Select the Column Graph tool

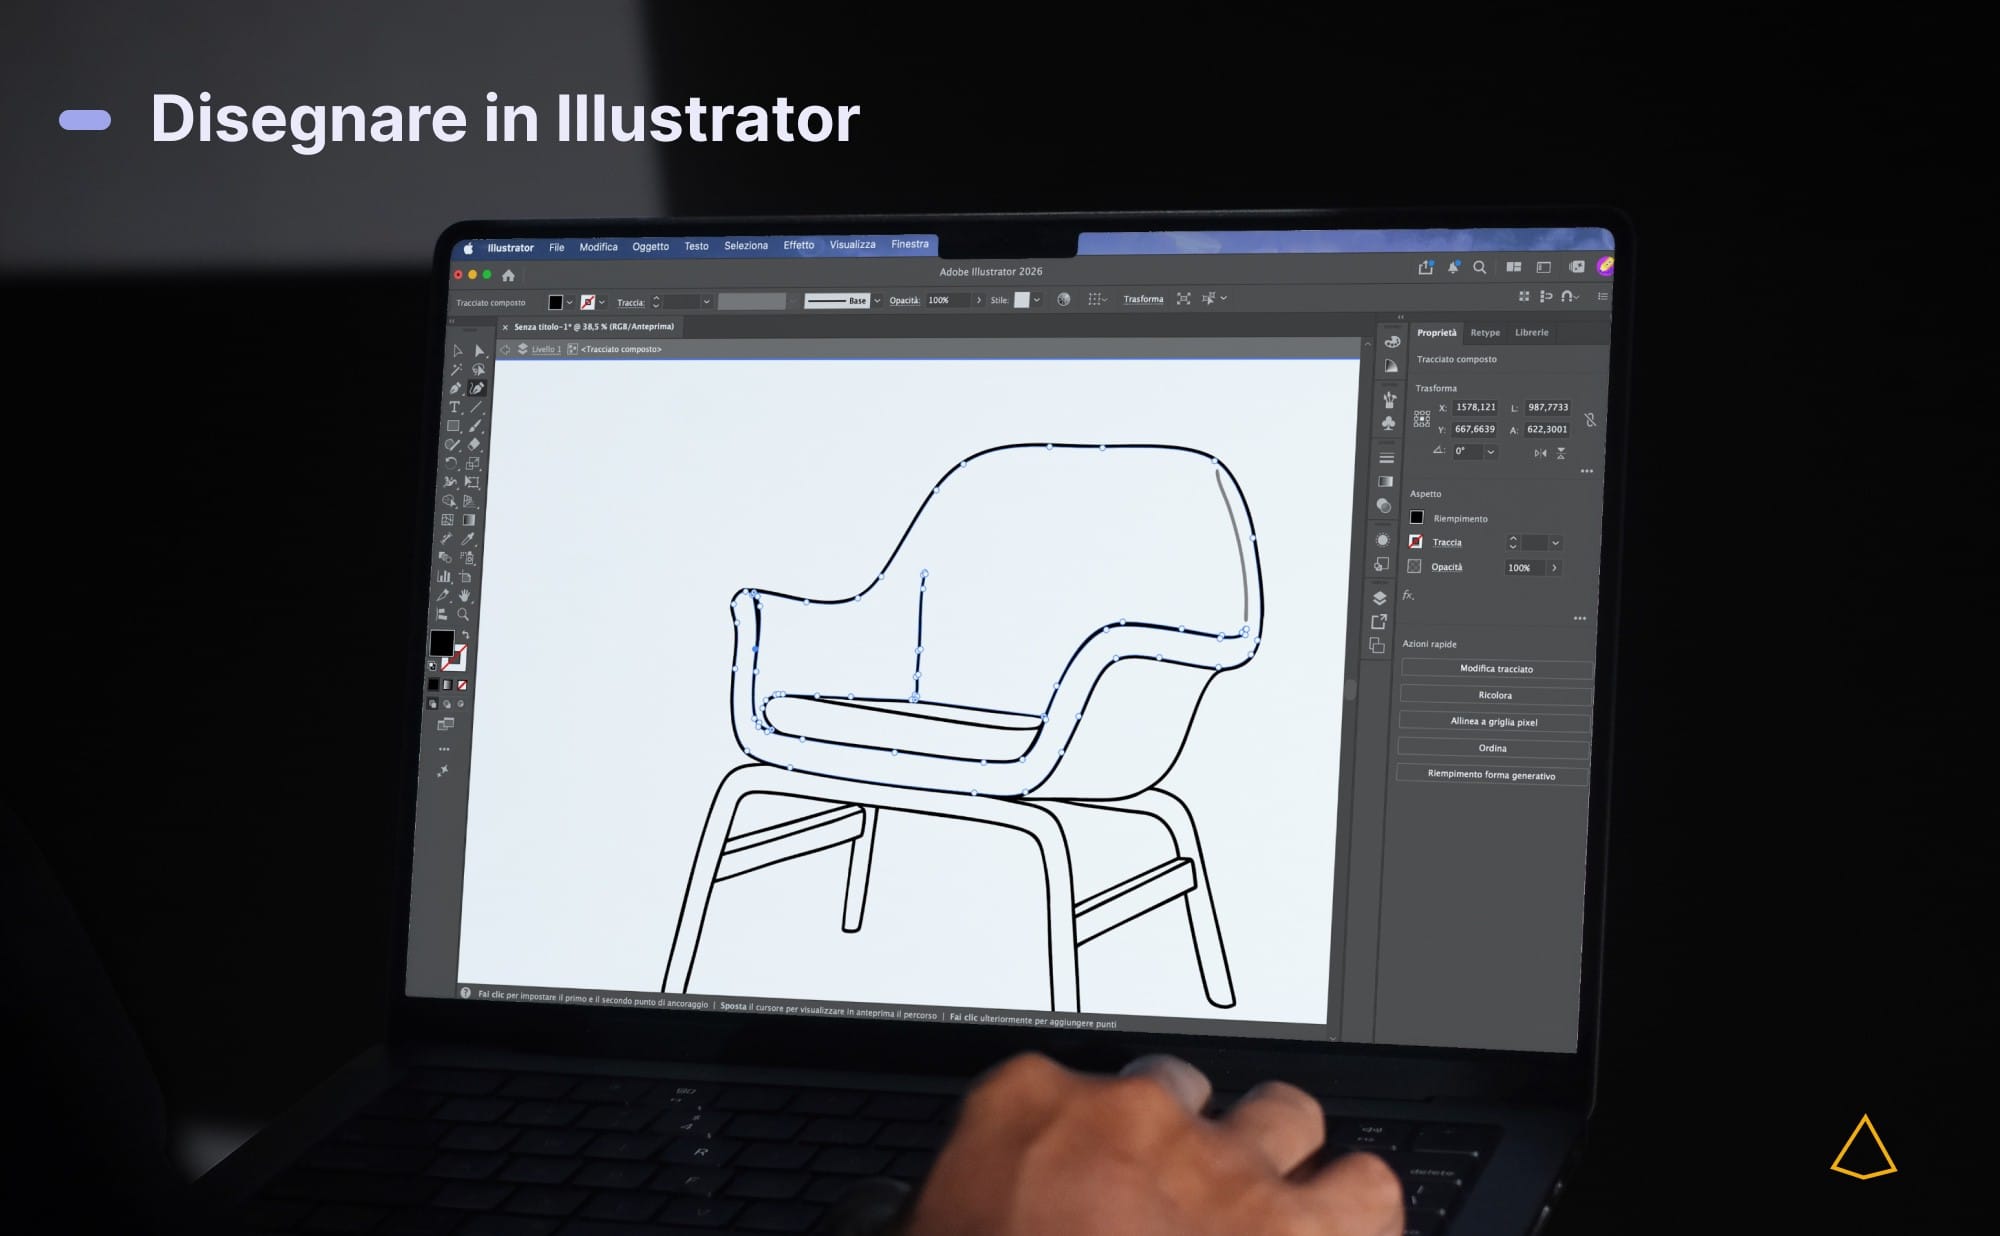coord(444,576)
